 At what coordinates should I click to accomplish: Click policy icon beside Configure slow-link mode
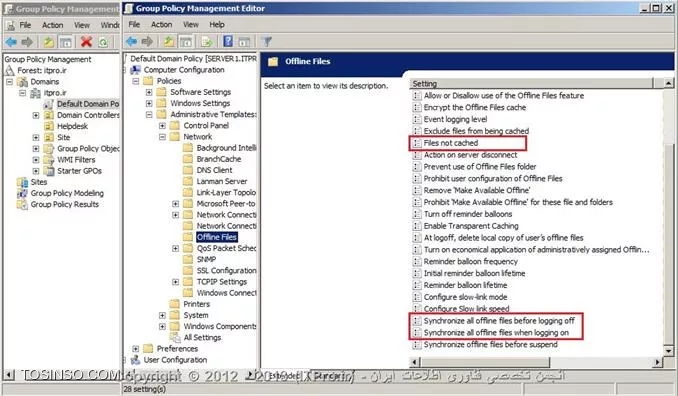(x=417, y=297)
